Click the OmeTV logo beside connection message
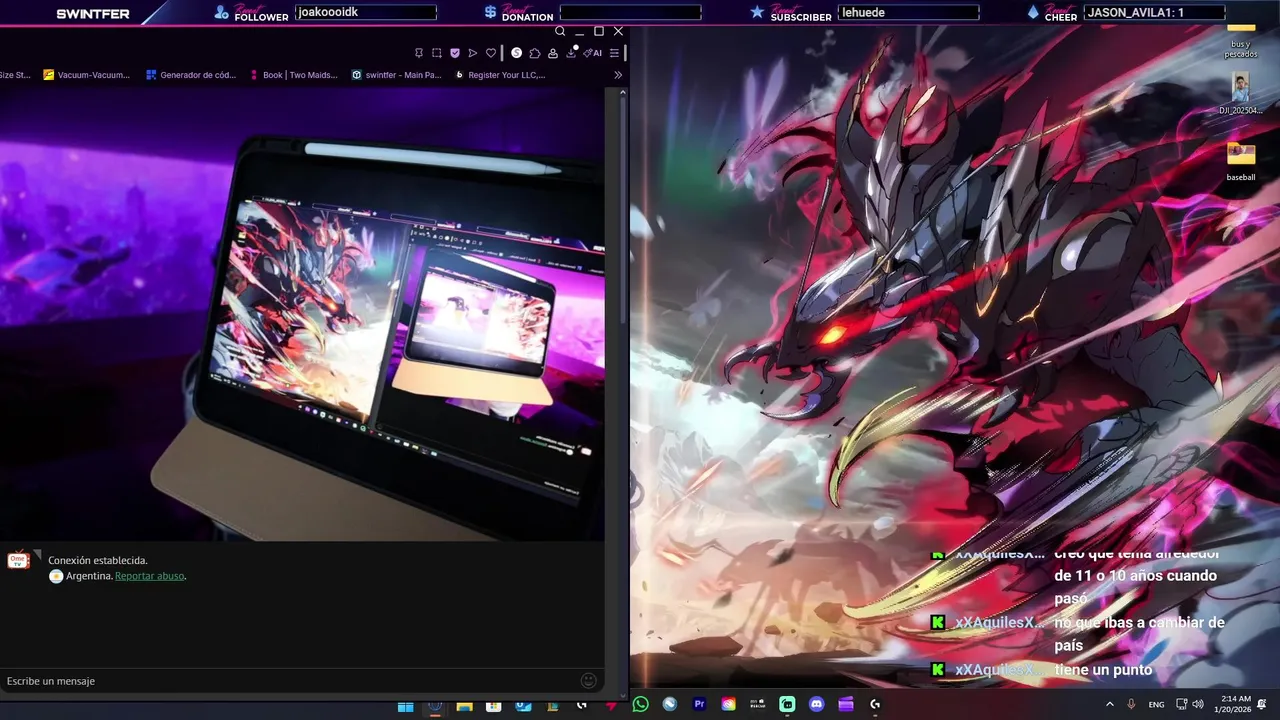 (x=19, y=561)
